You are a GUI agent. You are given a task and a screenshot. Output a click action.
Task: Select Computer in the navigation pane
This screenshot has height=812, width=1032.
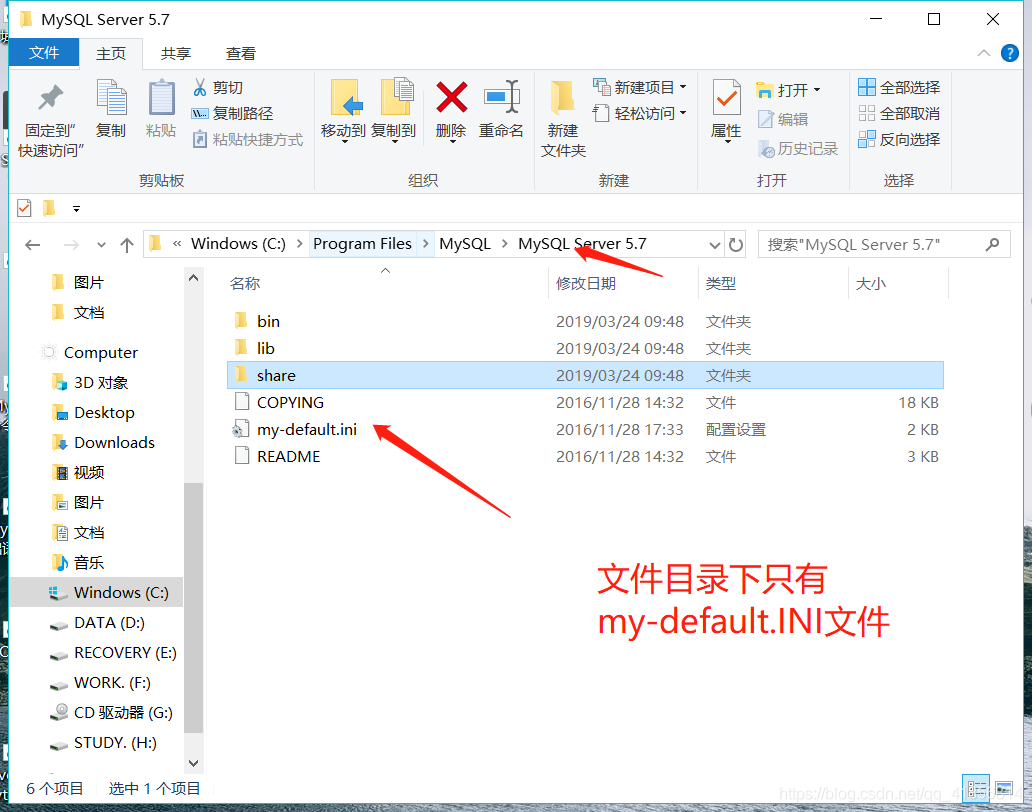(x=101, y=353)
